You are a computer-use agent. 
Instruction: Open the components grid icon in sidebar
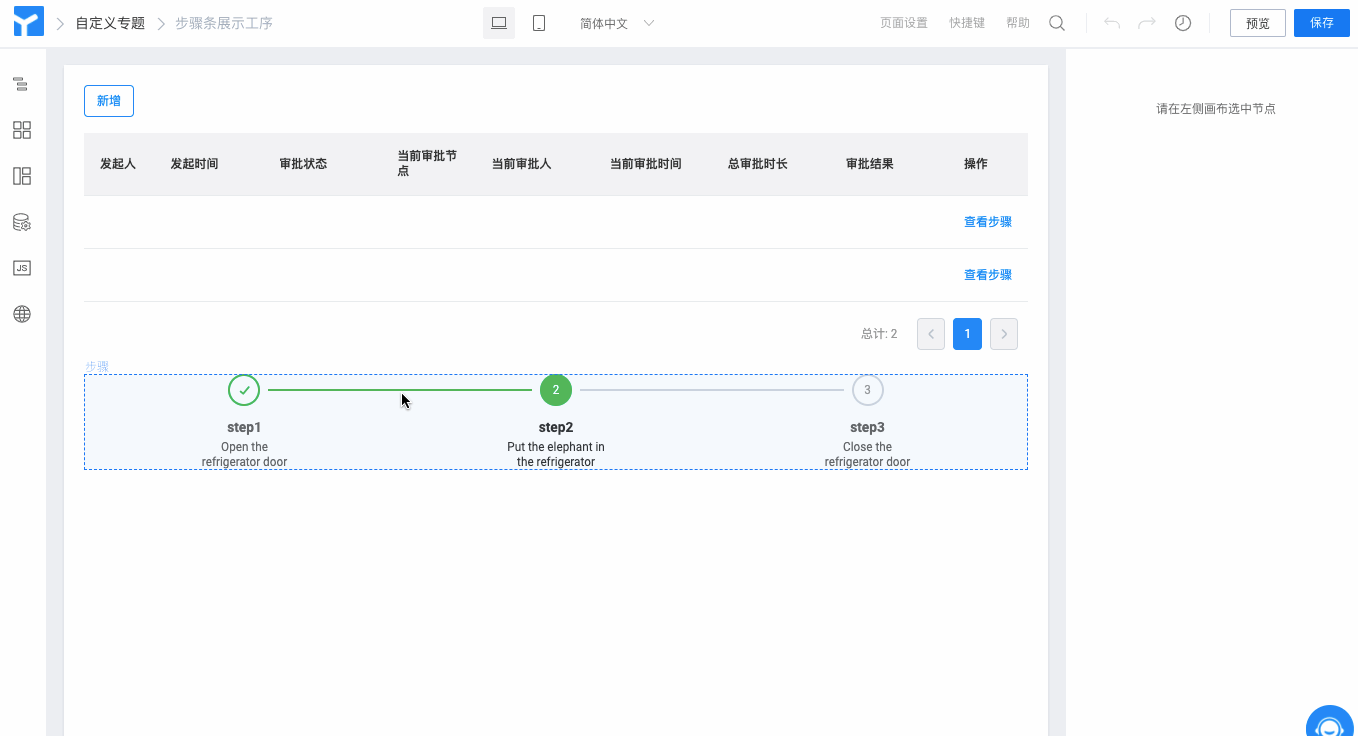[x=21, y=130]
